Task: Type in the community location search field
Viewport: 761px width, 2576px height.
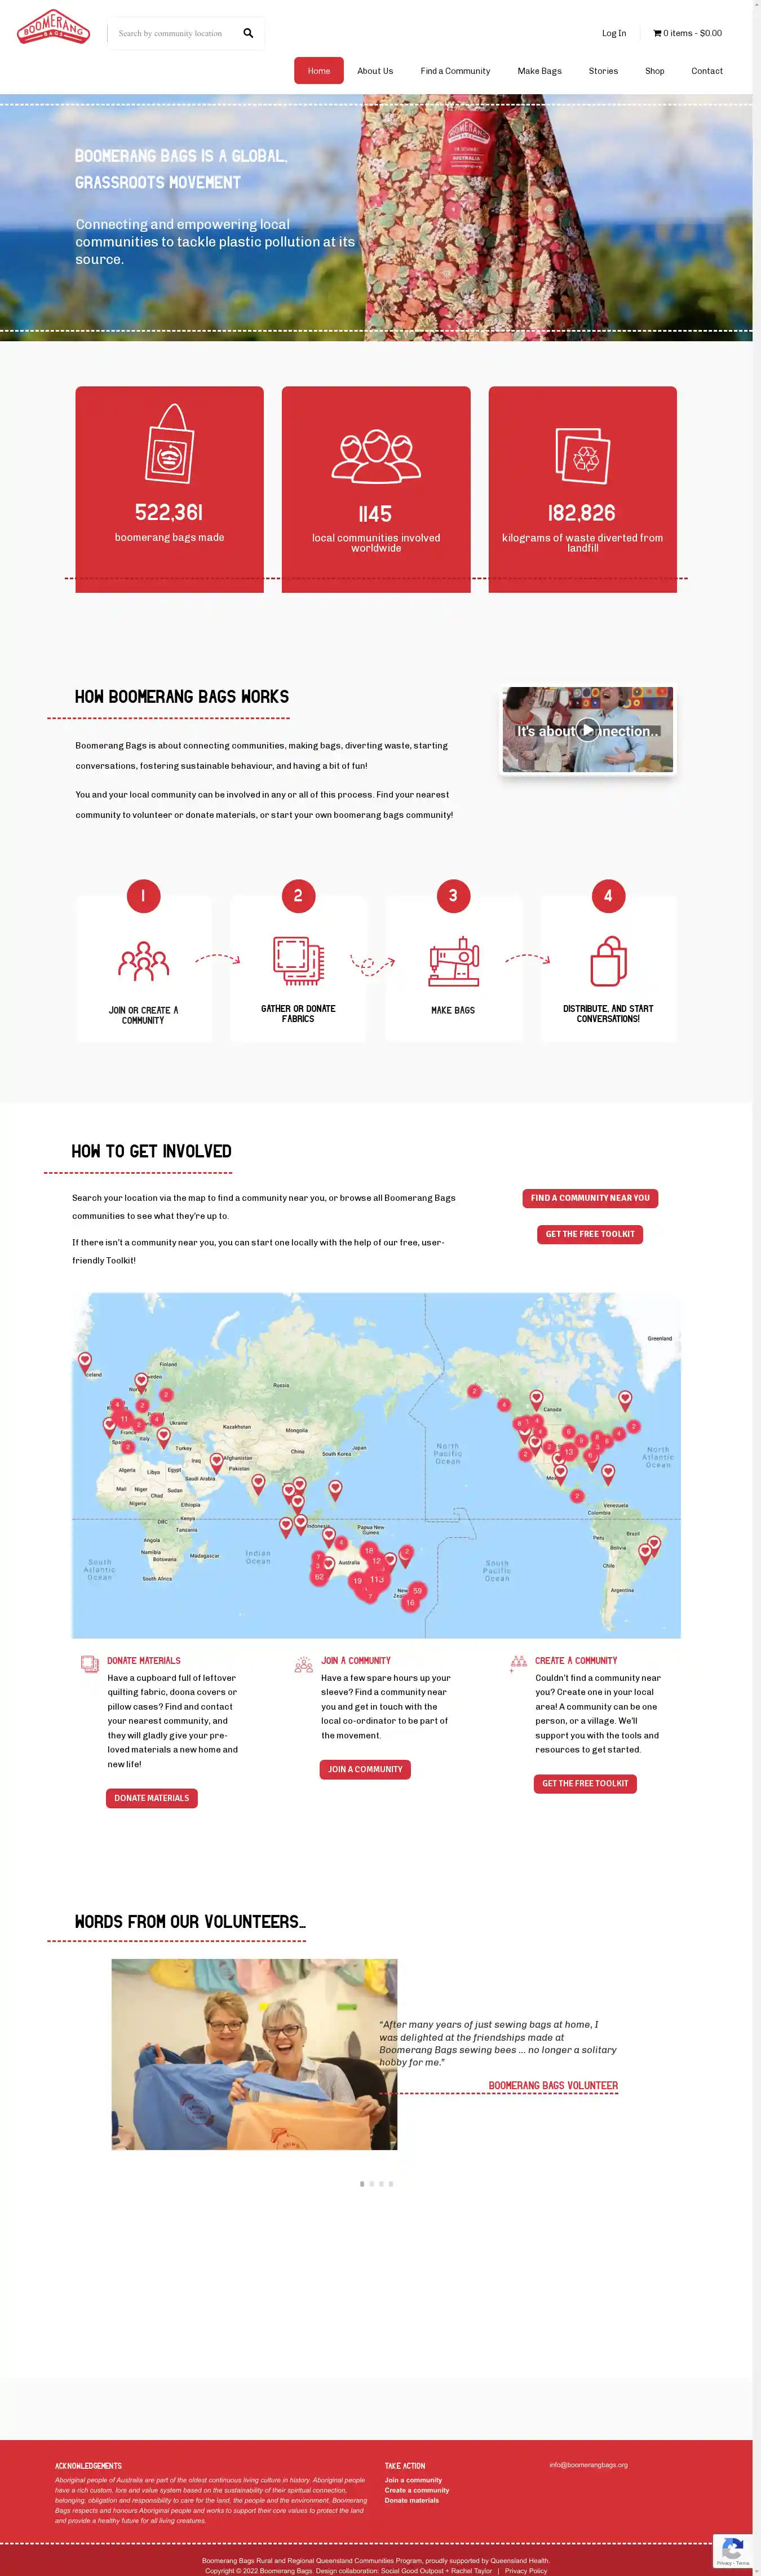Action: tap(172, 33)
